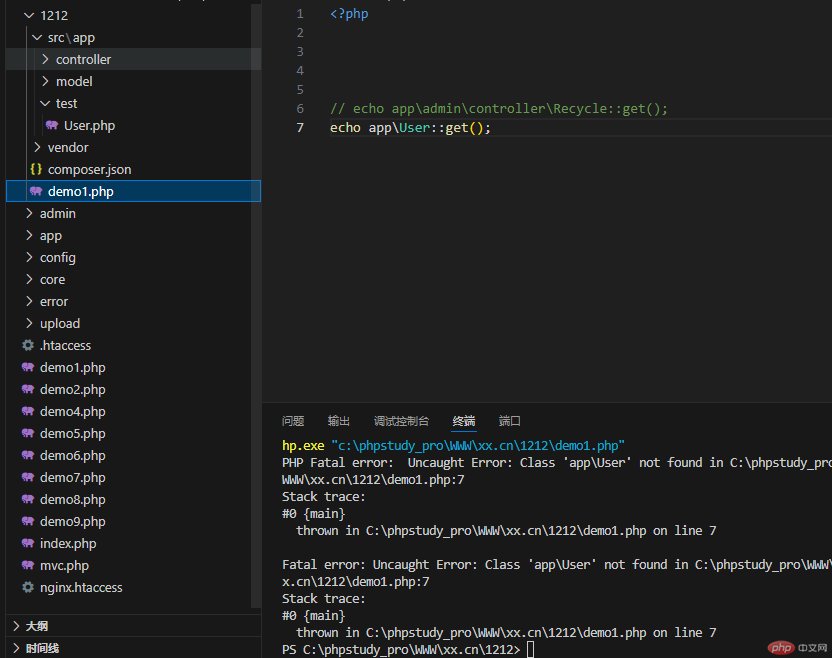The width and height of the screenshot is (832, 658).
Task: Select the controller folder row
Action: click(x=133, y=59)
